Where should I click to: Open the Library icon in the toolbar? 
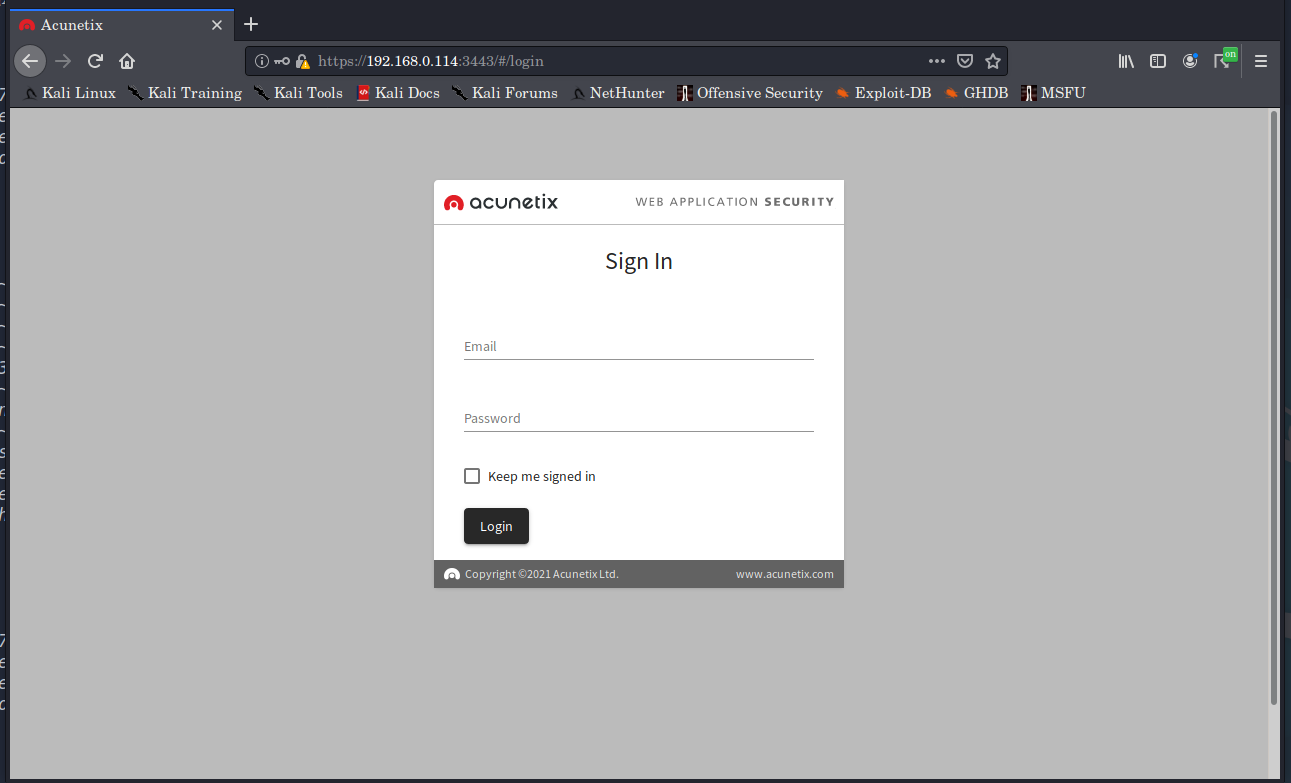click(x=1126, y=61)
